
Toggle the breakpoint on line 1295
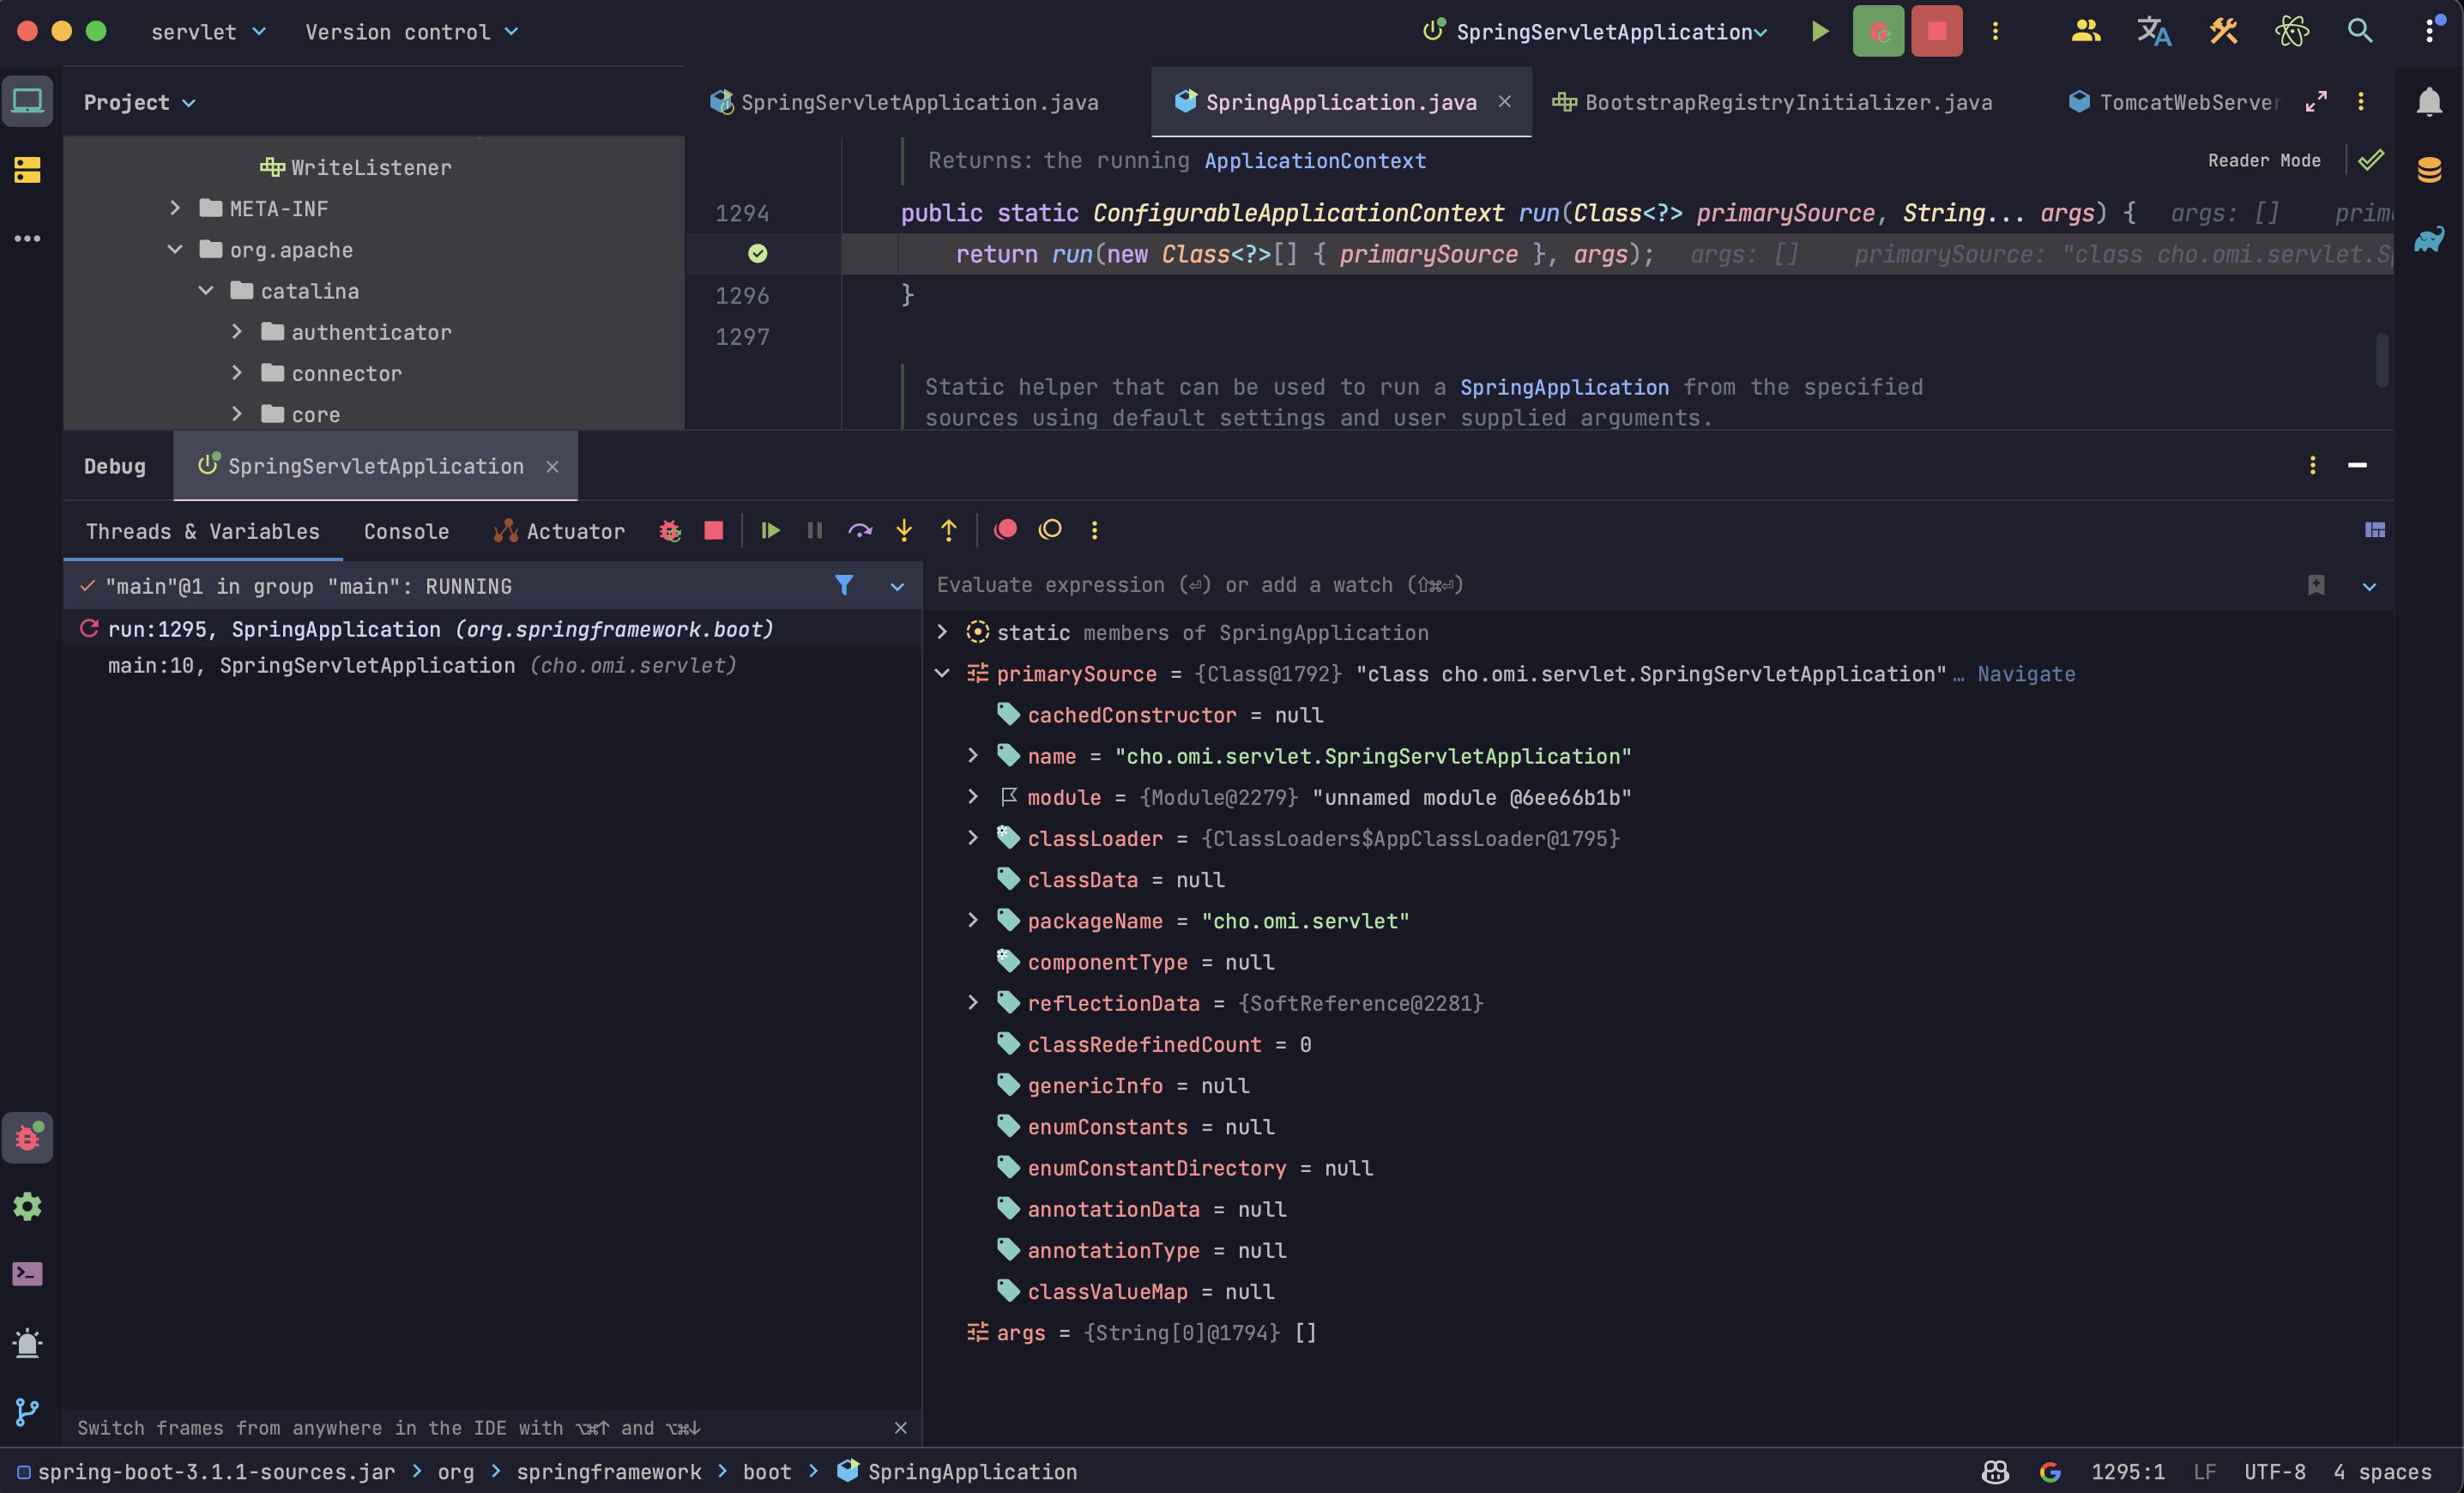pos(757,254)
